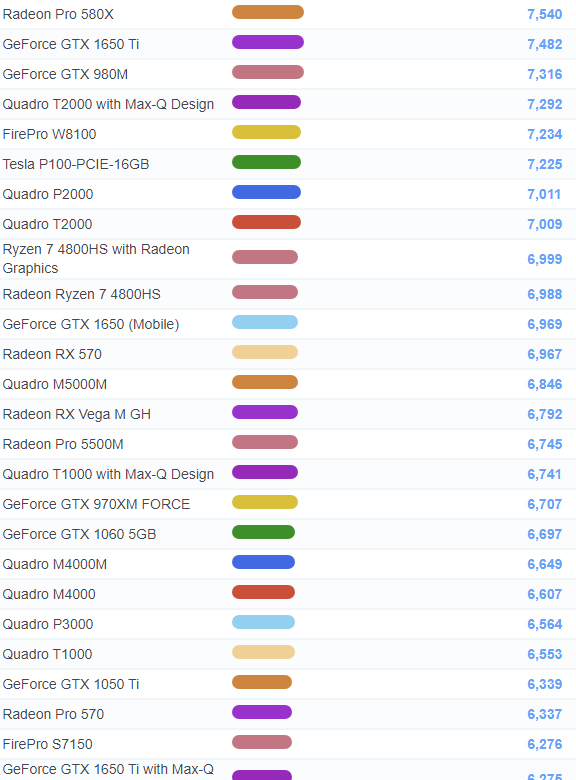Click the 6,999 score value
This screenshot has height=780, width=576.
click(545, 259)
